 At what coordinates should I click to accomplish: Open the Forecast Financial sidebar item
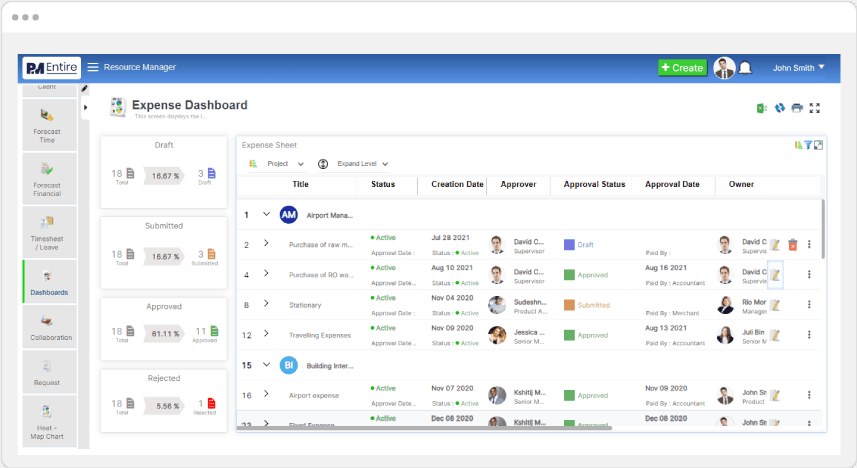pos(47,178)
